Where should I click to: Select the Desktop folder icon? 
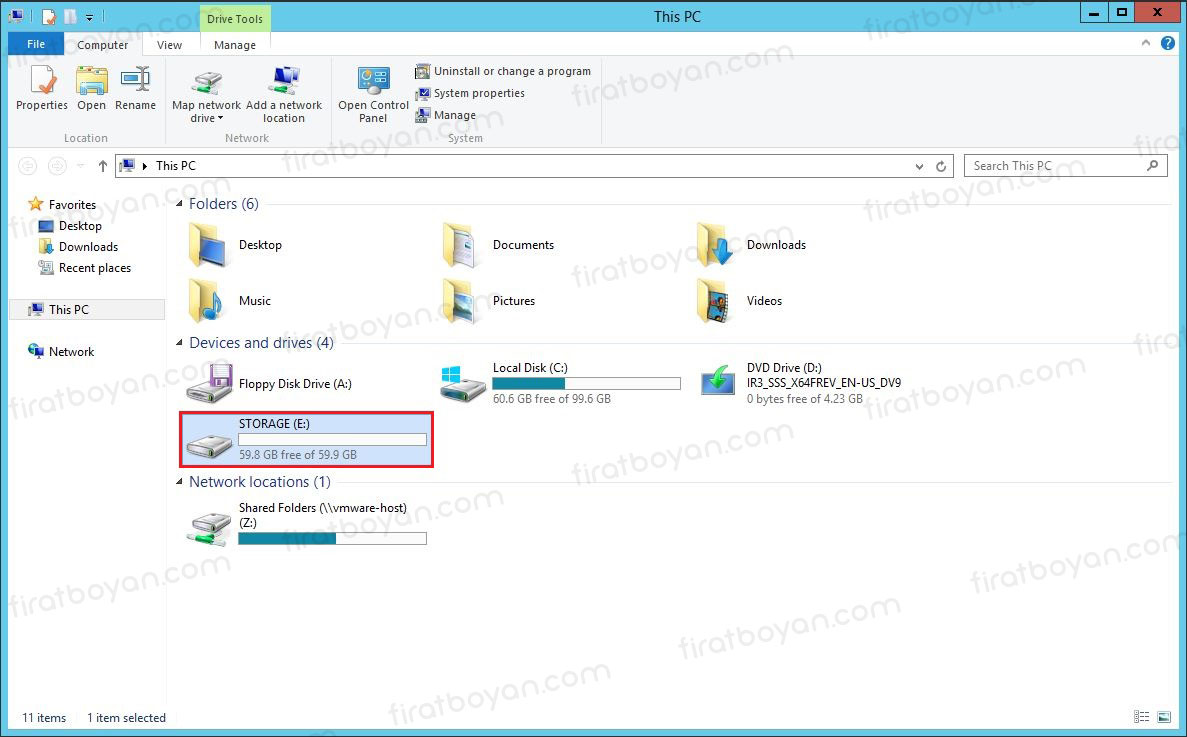(x=207, y=245)
